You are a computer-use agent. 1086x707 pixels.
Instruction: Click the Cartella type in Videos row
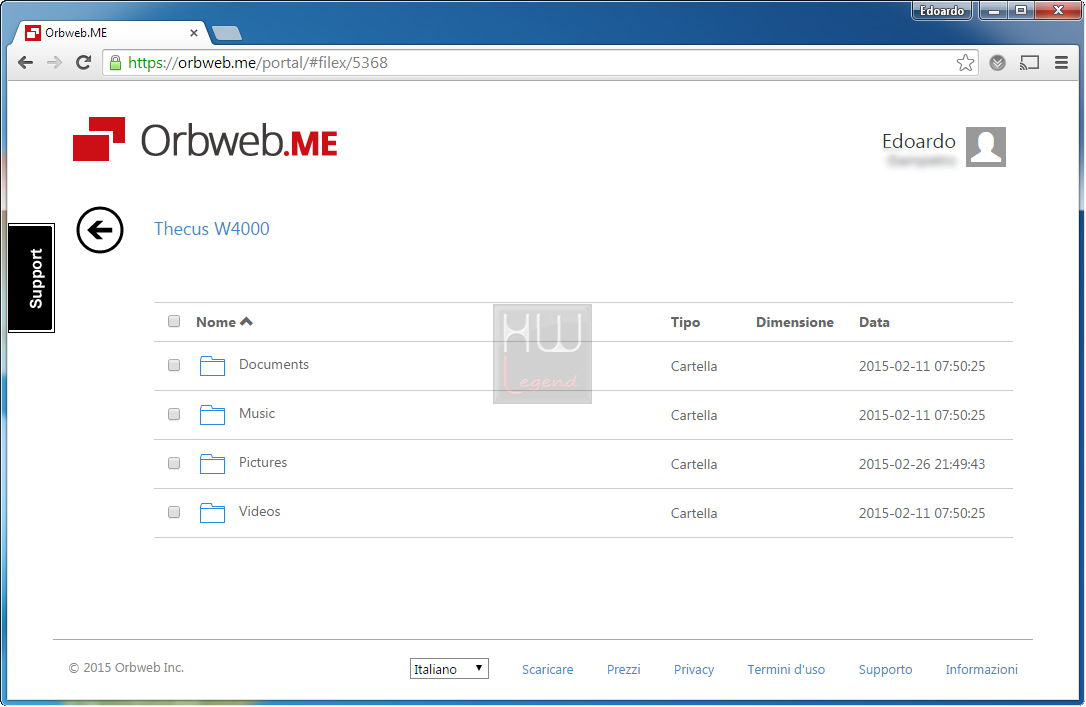click(x=693, y=513)
